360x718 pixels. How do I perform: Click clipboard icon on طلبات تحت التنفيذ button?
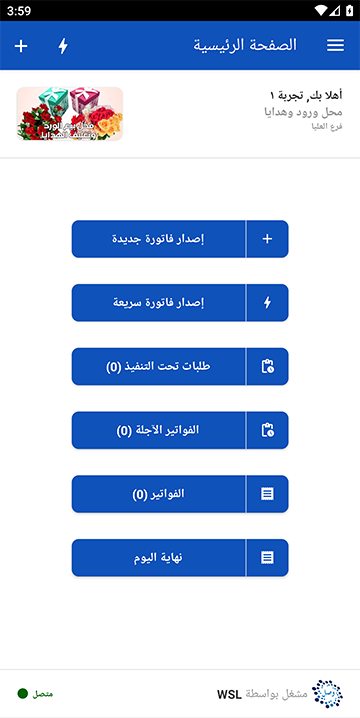click(267, 366)
